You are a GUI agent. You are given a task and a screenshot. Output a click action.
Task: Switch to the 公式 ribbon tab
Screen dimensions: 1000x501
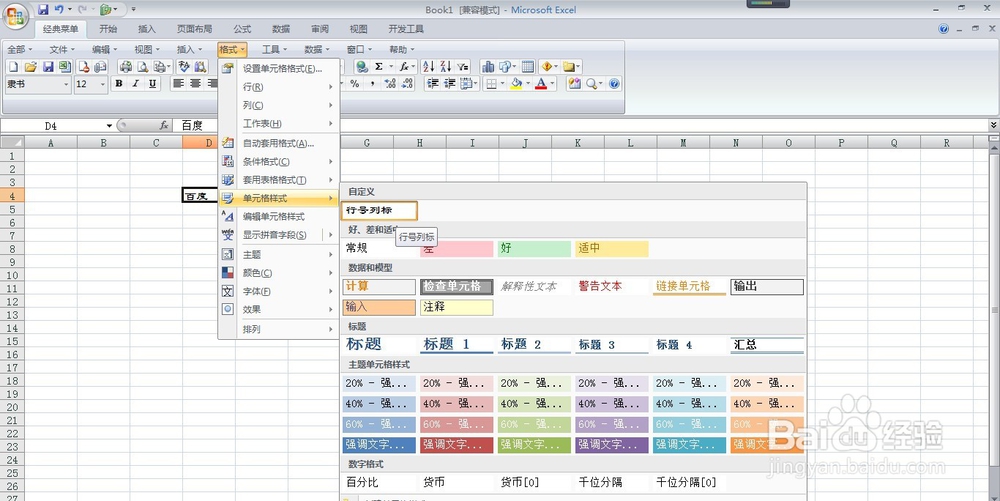[x=242, y=29]
